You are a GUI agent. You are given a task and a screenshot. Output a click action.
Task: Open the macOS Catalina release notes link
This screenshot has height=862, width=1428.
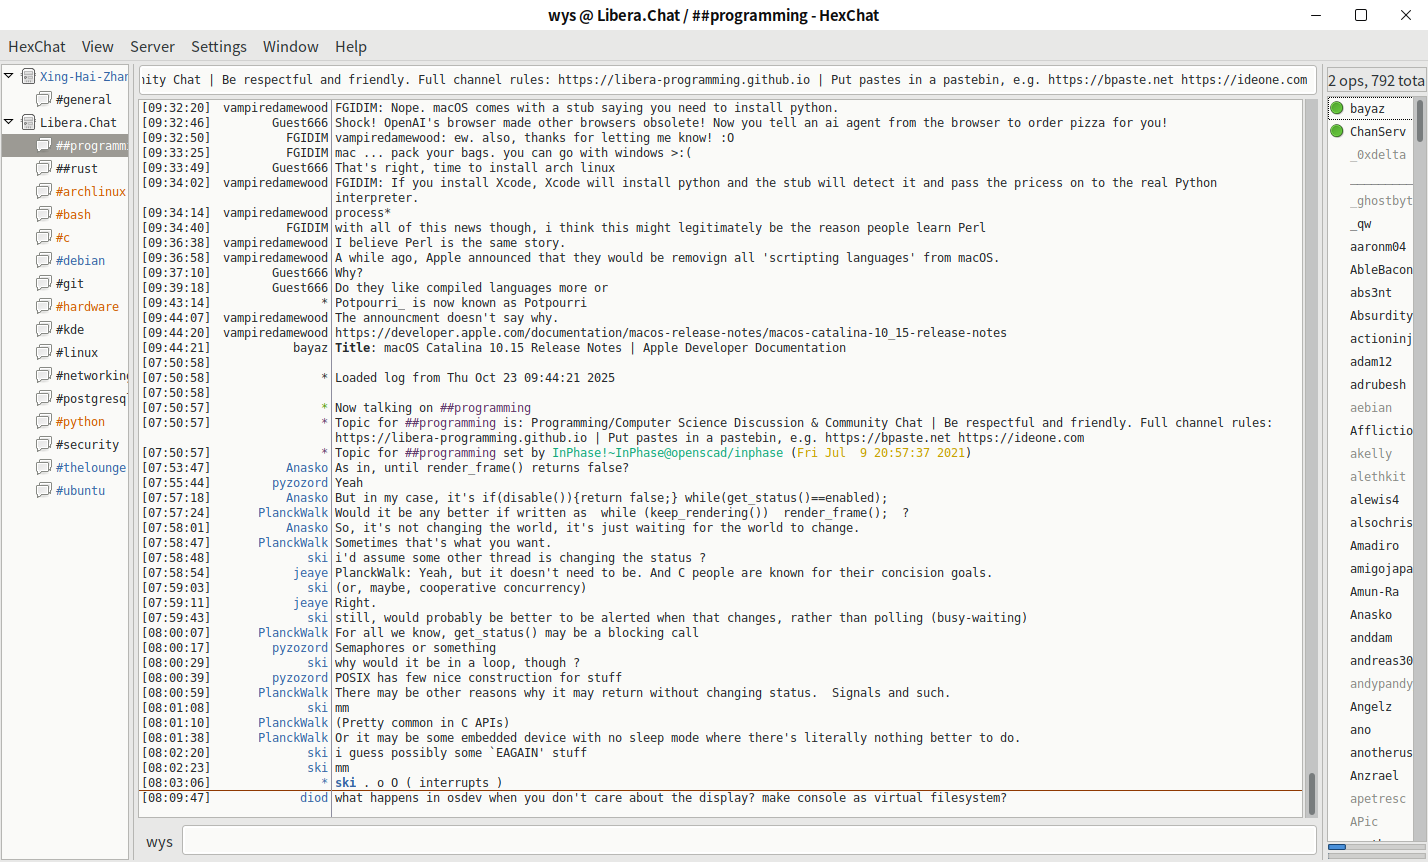click(670, 333)
